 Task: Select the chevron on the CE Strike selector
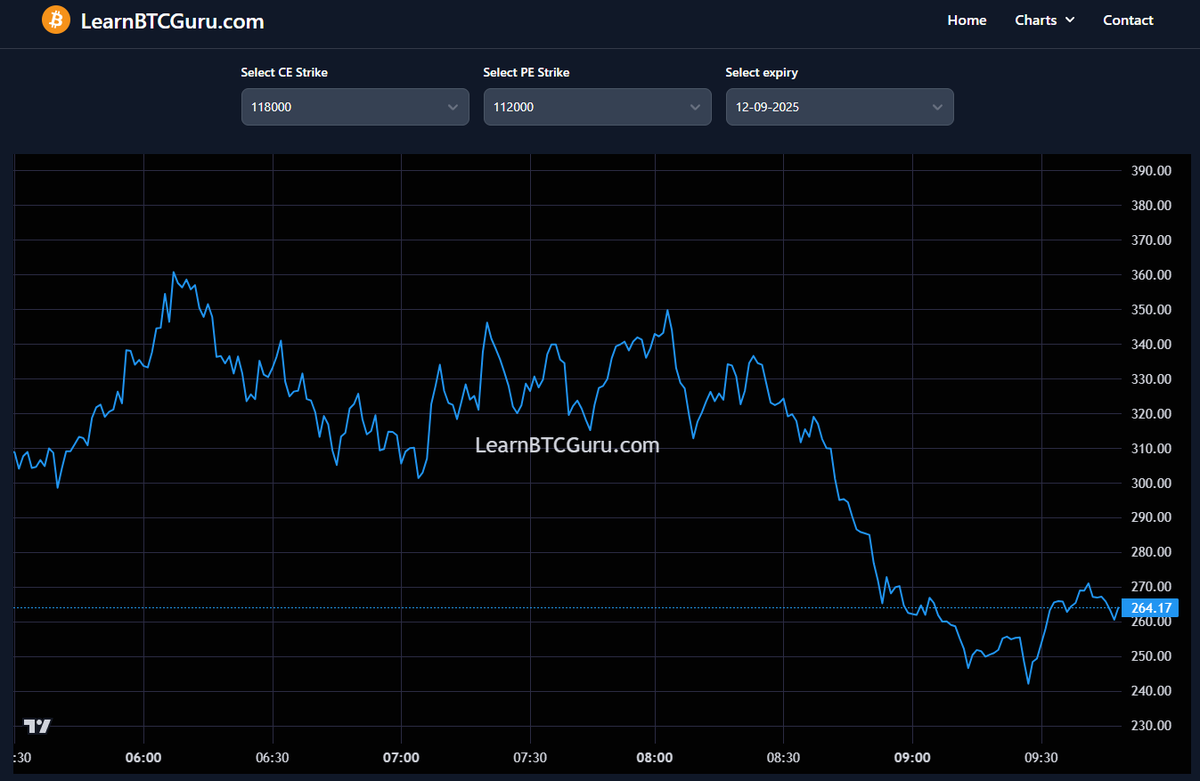click(452, 106)
